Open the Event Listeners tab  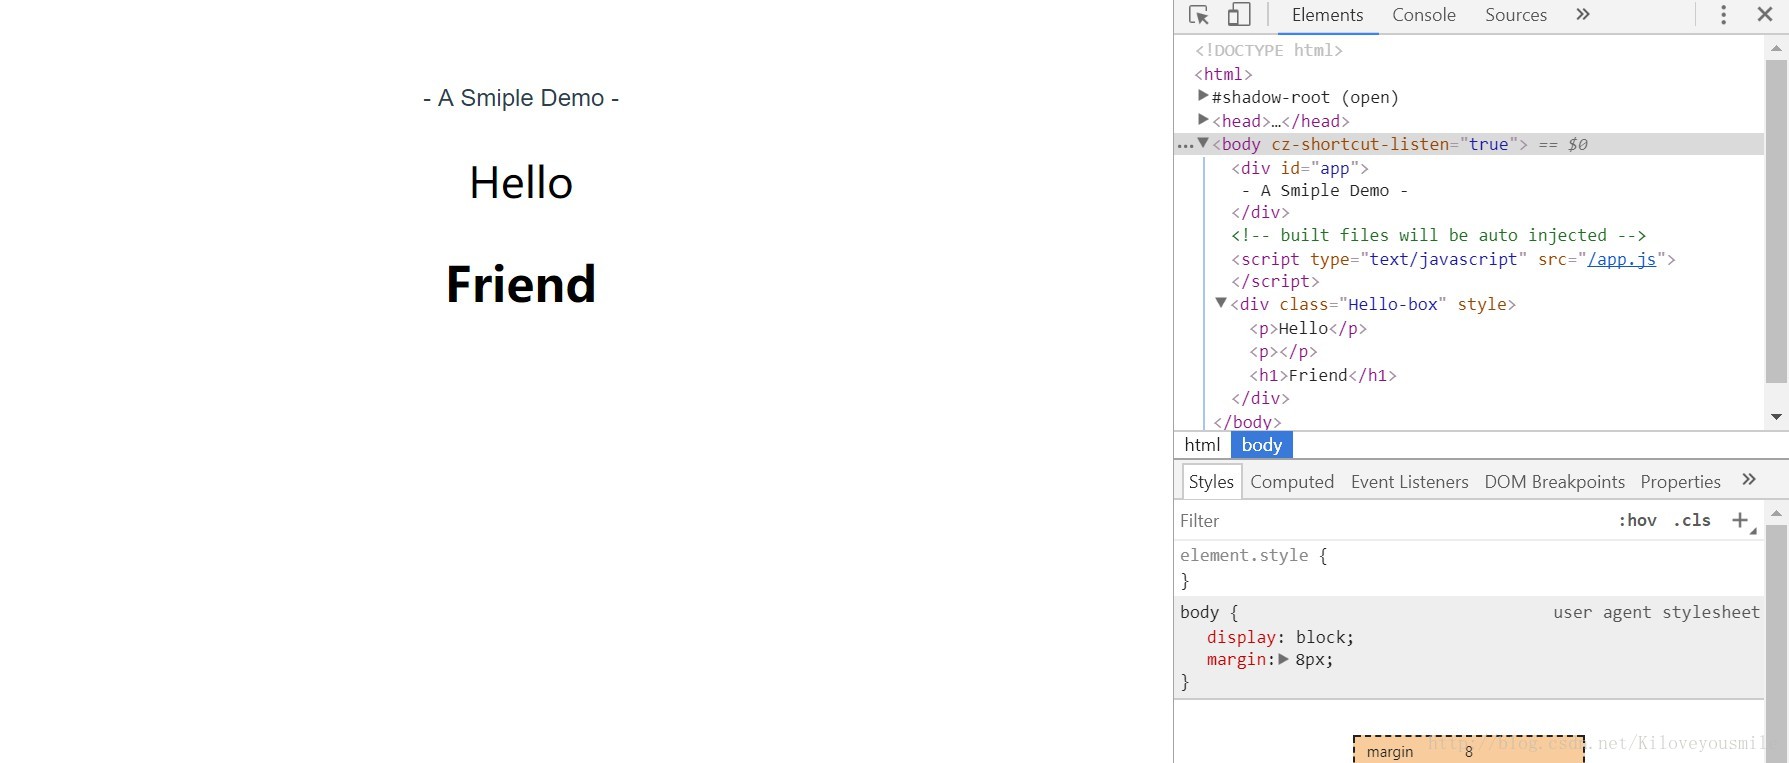click(1409, 482)
